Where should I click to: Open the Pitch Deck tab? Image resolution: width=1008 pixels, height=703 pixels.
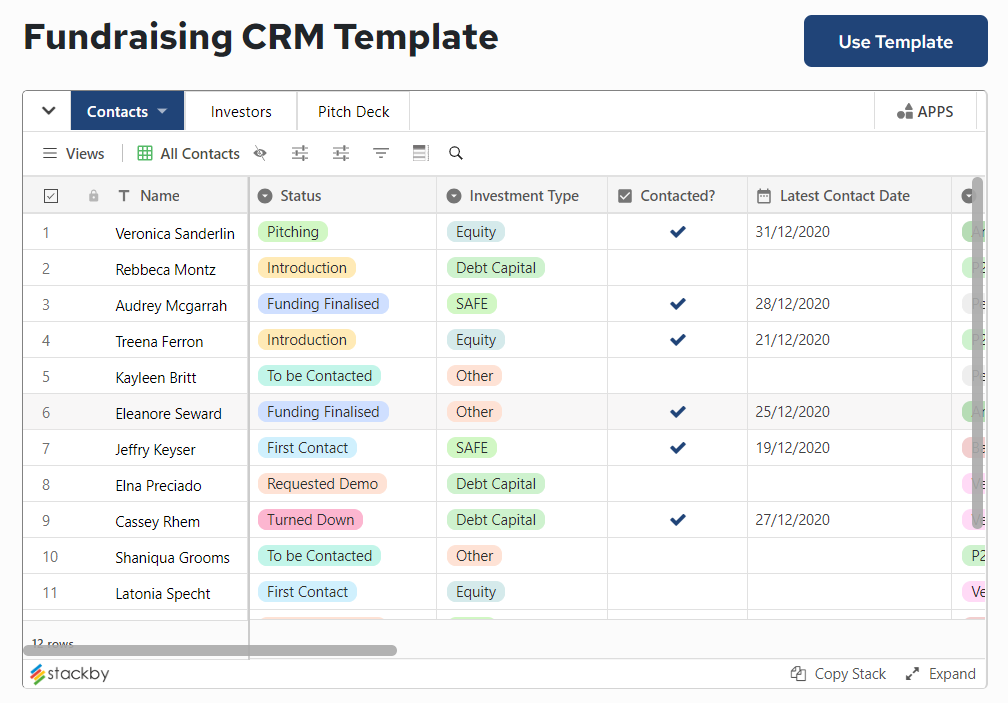click(x=352, y=111)
